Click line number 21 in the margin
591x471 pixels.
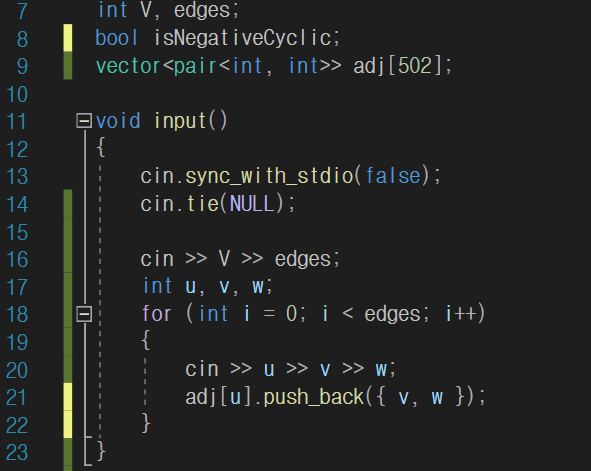(x=17, y=398)
